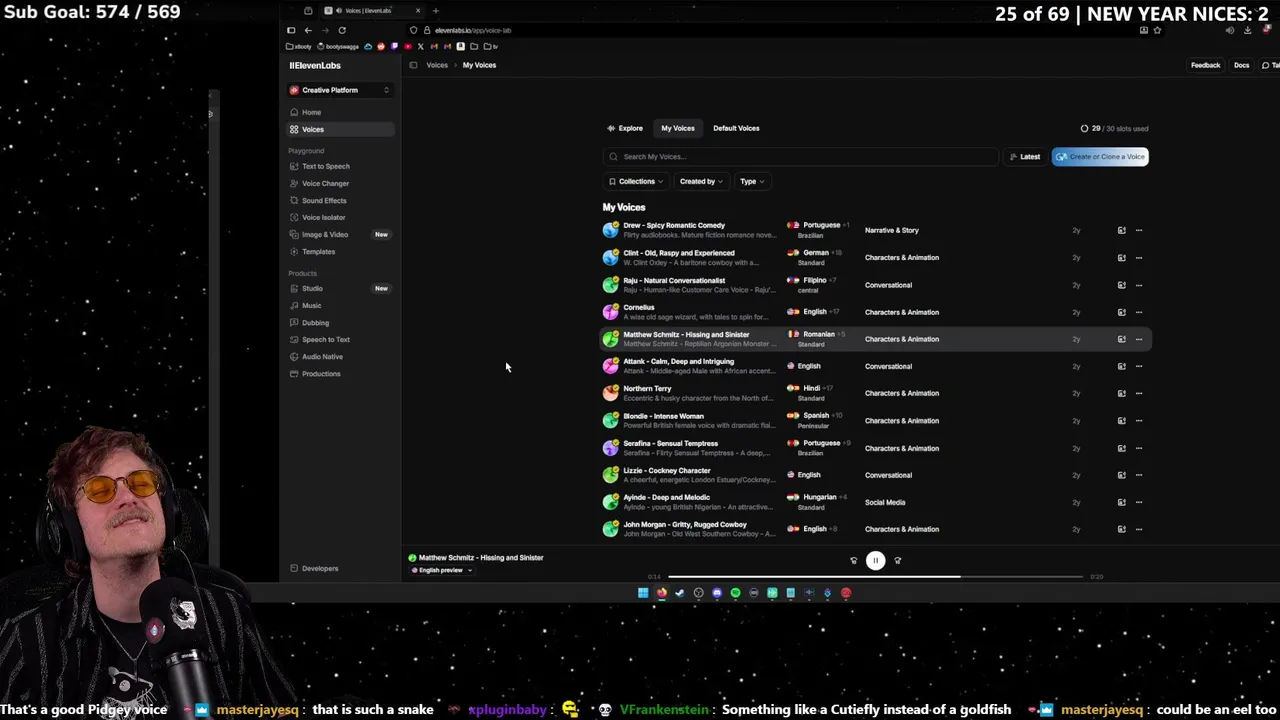Open Text to Speech
The width and height of the screenshot is (1280, 720).
(x=339, y=166)
